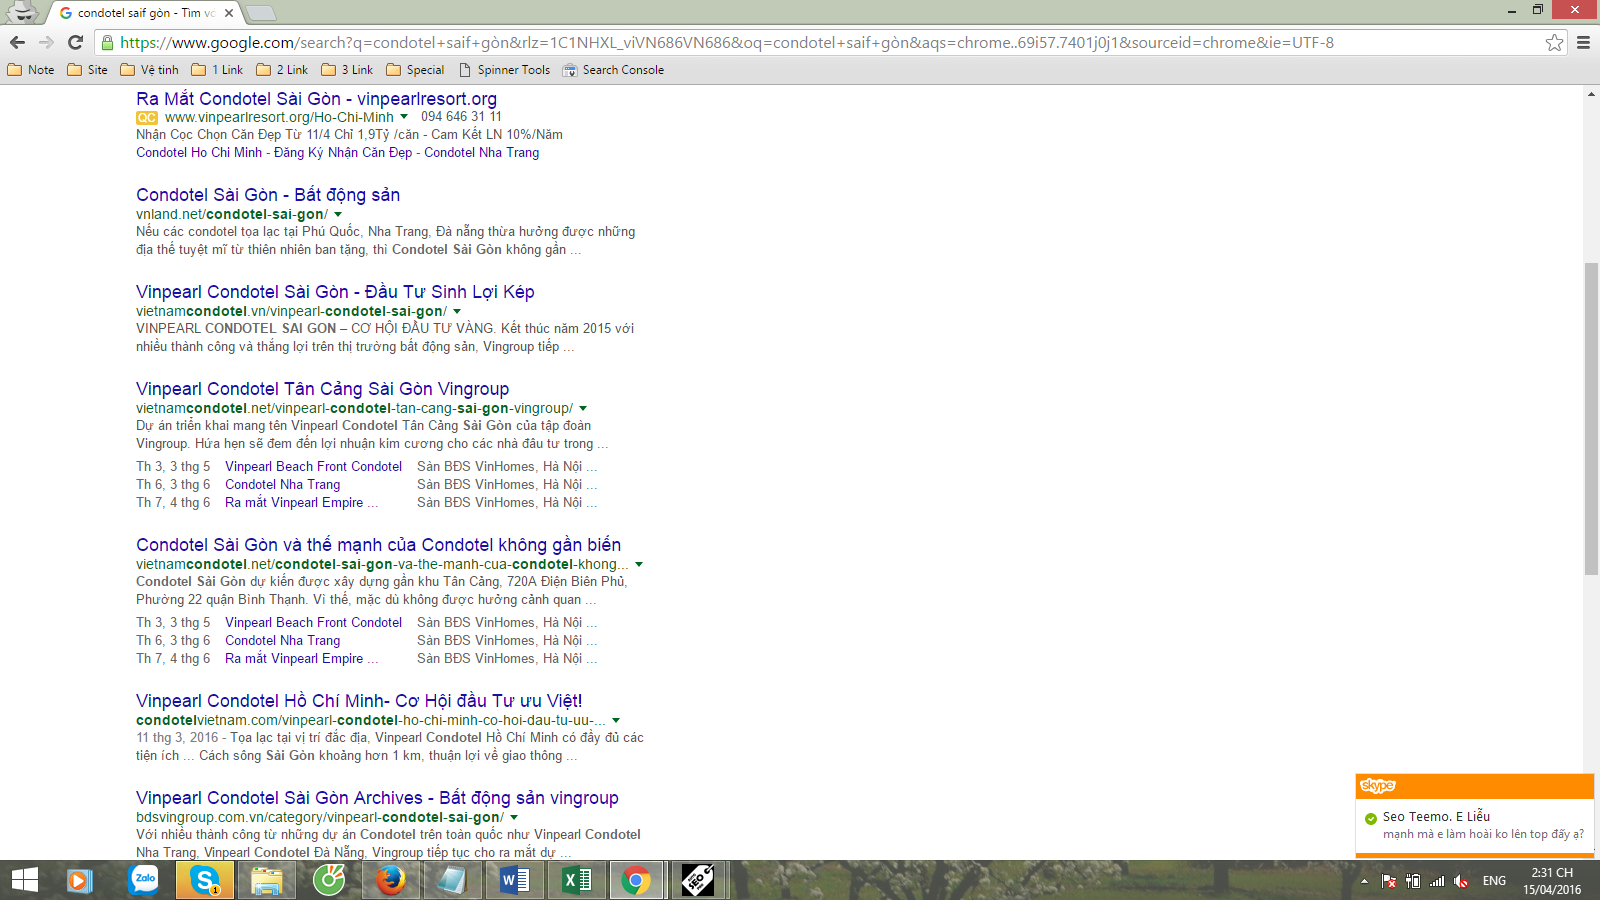Open the Search Console bookmark

point(613,70)
